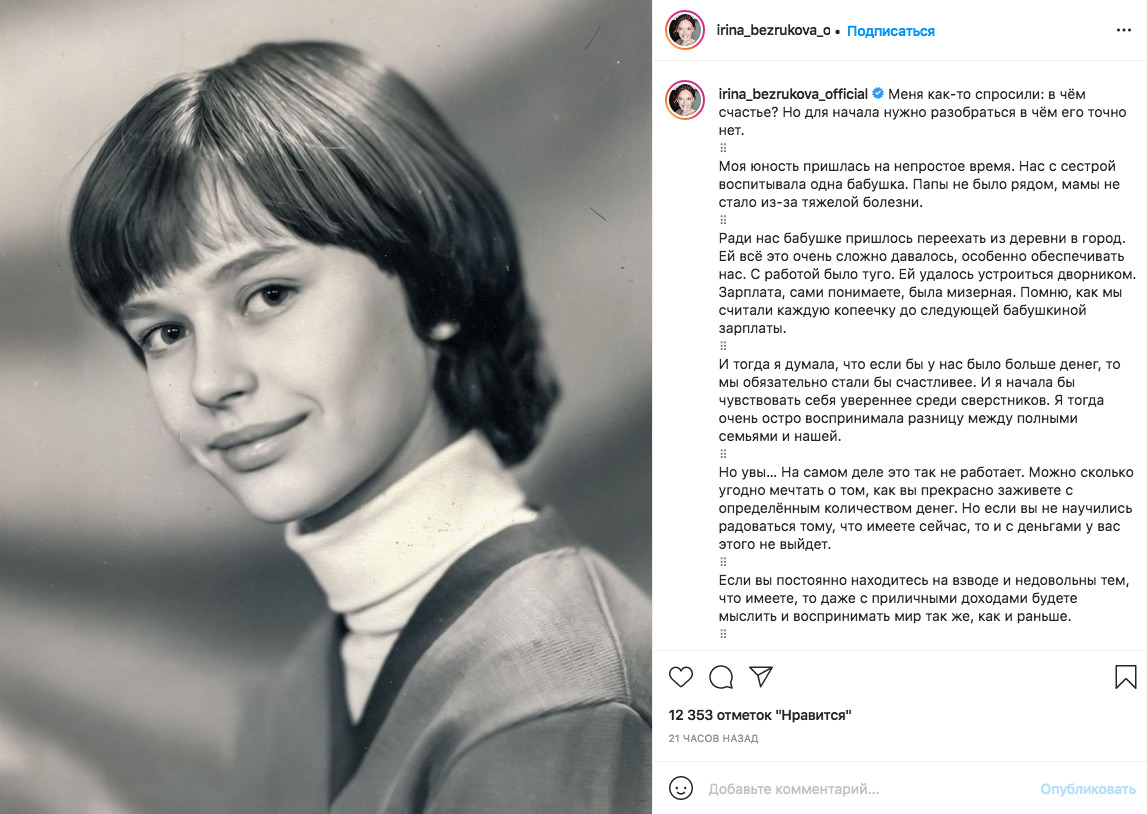Click the small profile avatar in post header
This screenshot has height=814, width=1147.
pos(685,31)
